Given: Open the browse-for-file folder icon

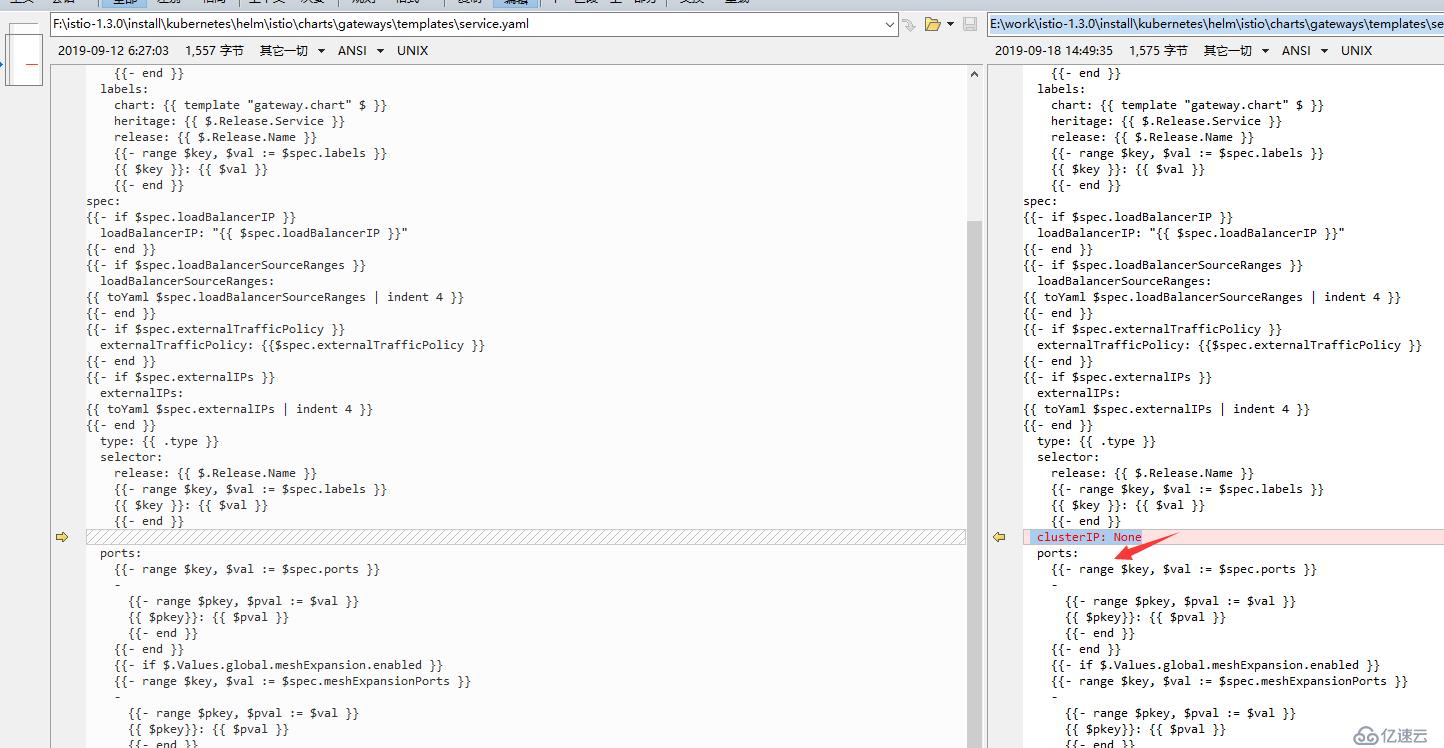Looking at the screenshot, I should tap(932, 24).
